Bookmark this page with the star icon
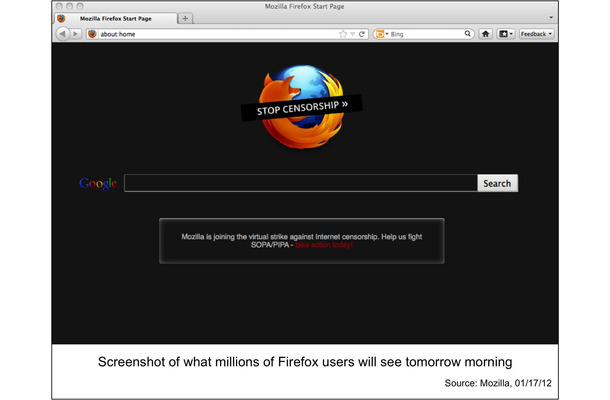Screen dimensions: 610x400 (x=343, y=34)
